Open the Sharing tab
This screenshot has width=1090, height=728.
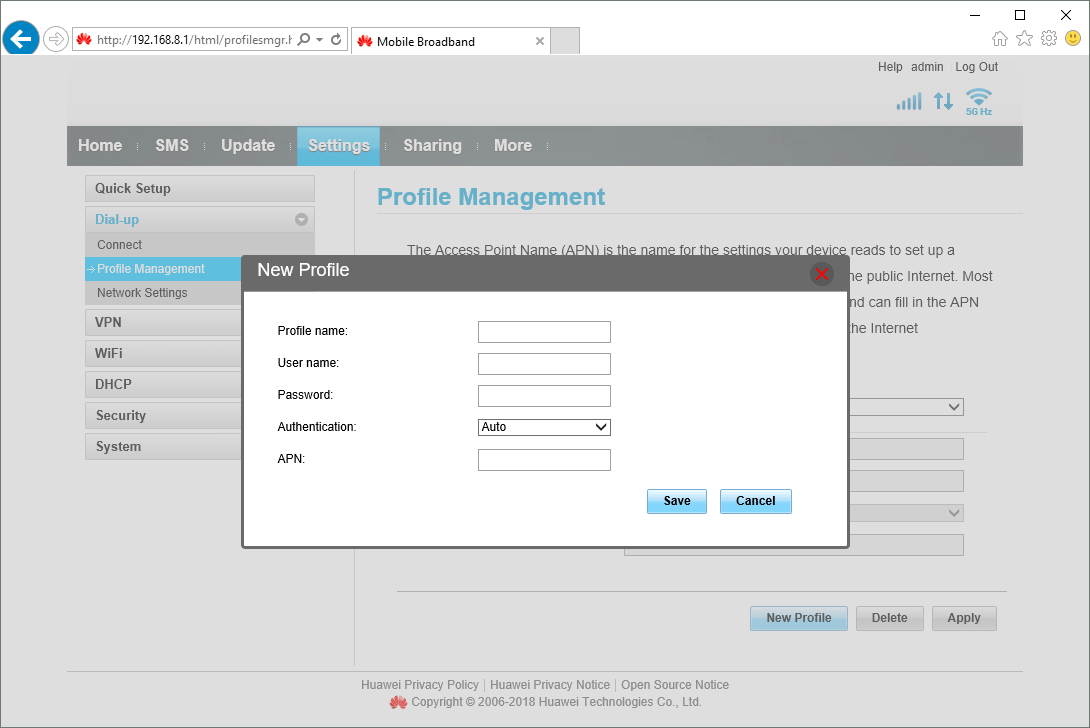[x=432, y=146]
